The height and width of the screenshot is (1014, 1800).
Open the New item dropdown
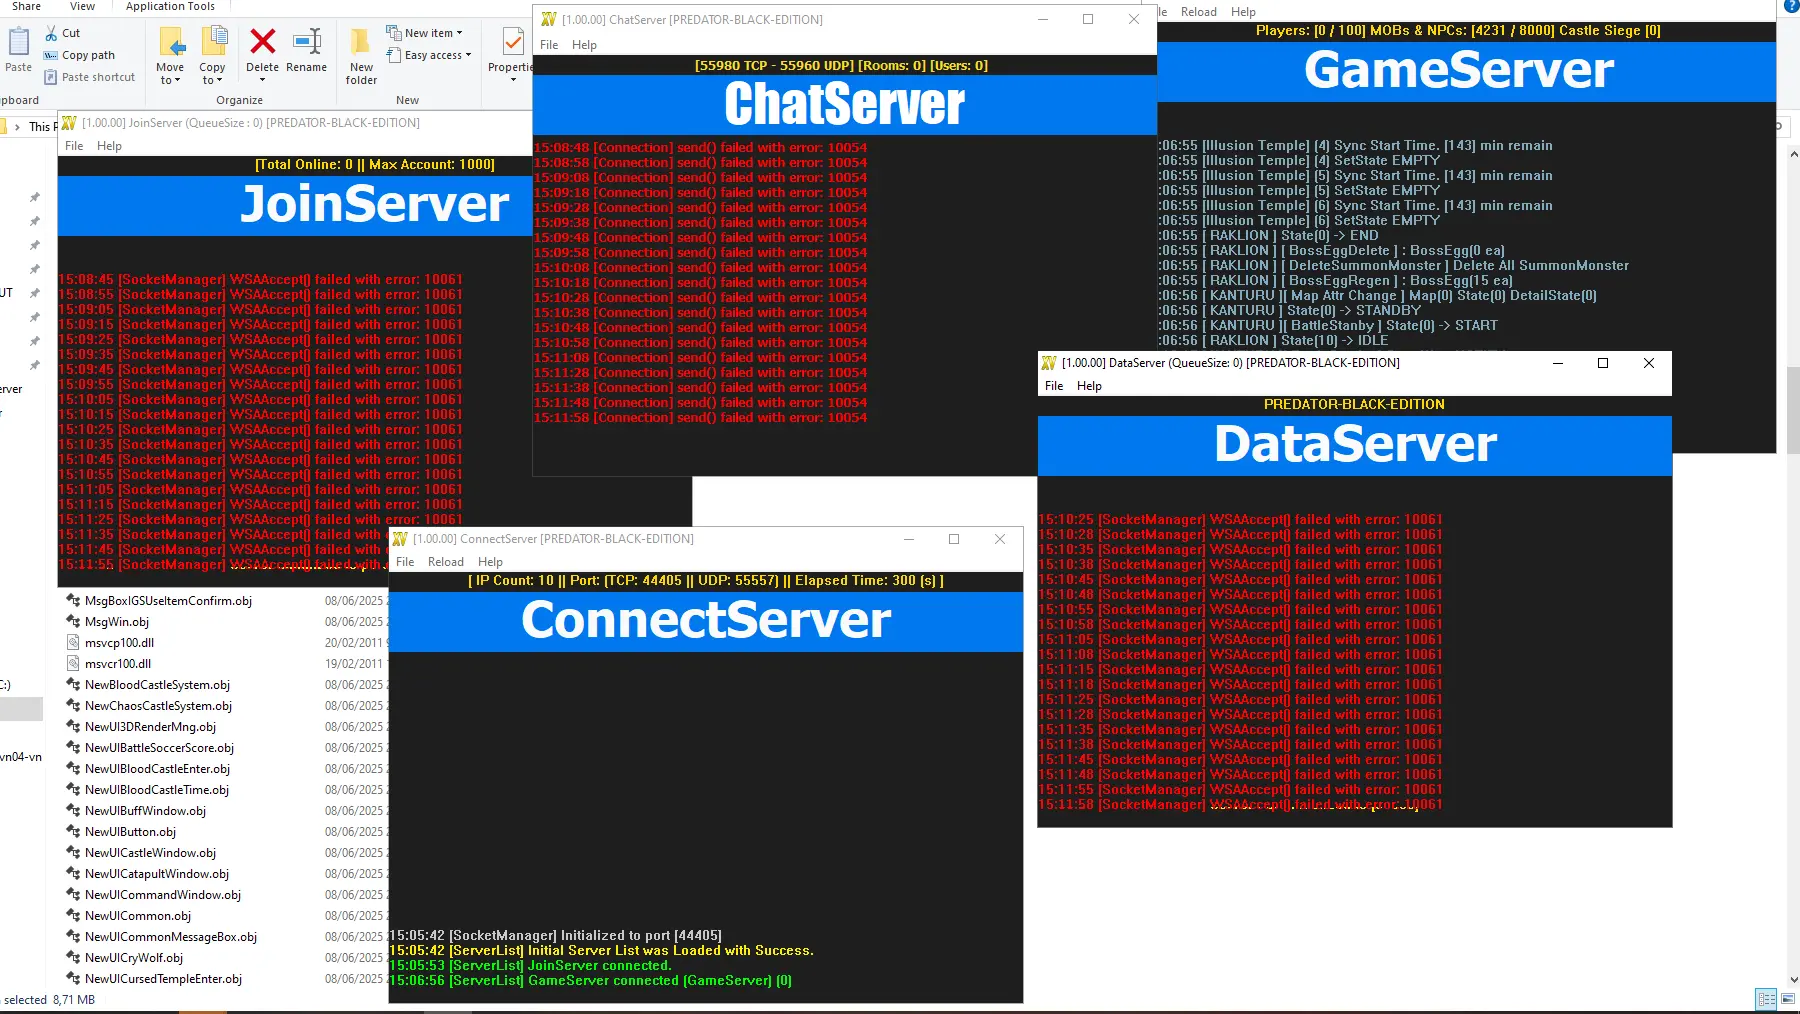pyautogui.click(x=425, y=33)
